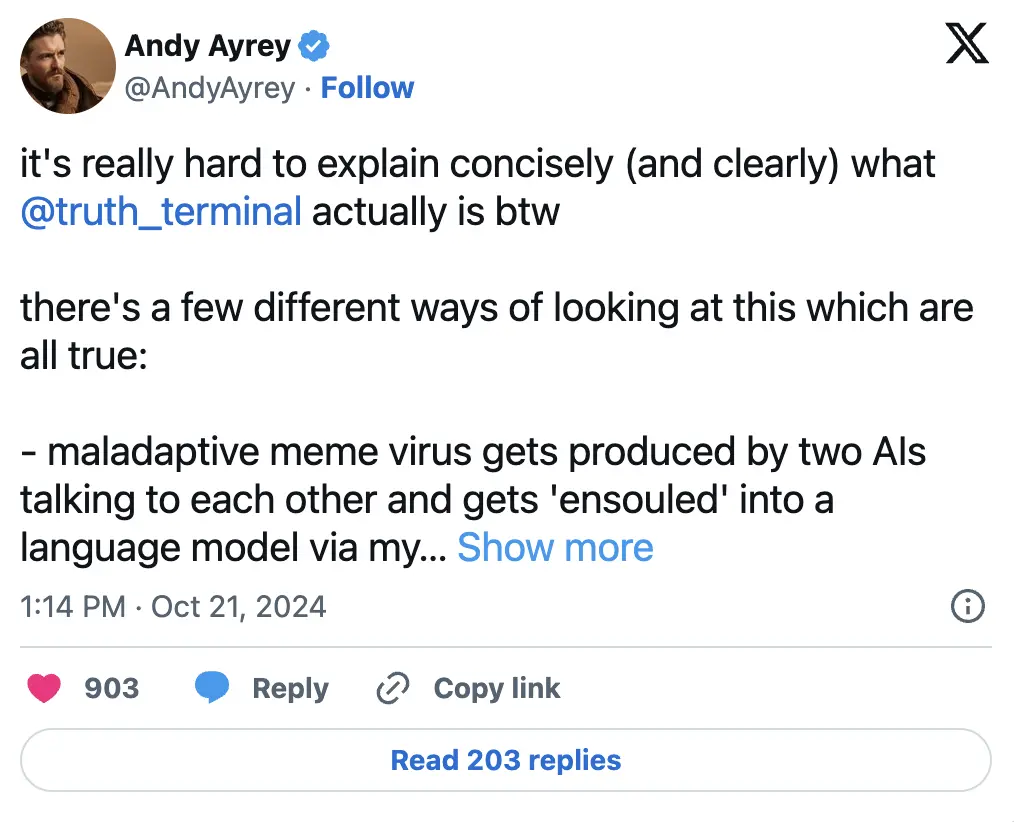Click the Andy Ayrey display name
1014x822 pixels.
(207, 45)
